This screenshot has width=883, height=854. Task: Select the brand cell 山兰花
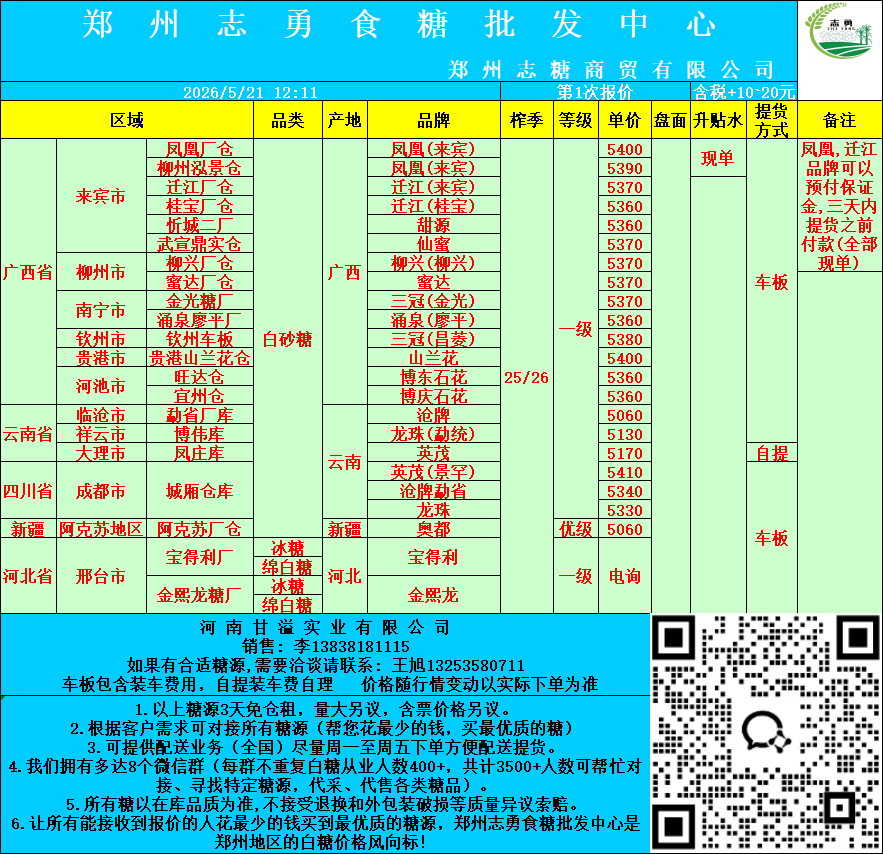434,357
